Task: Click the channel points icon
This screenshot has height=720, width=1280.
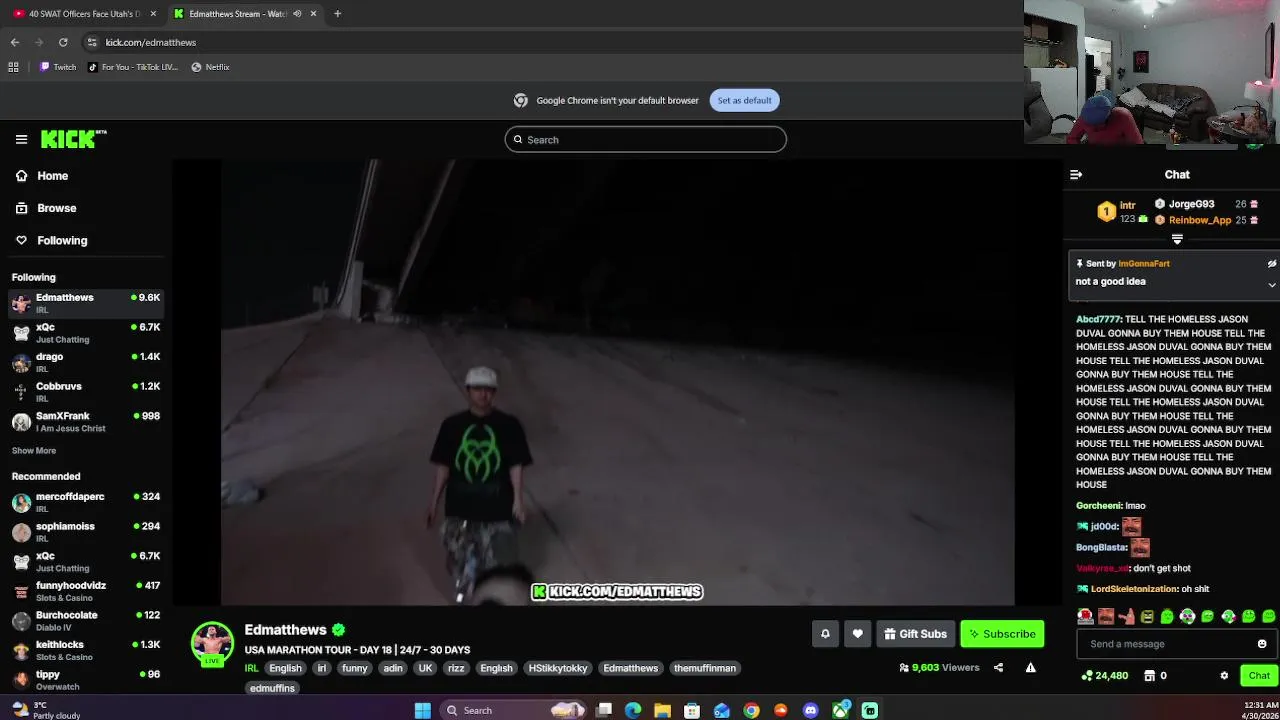Action: pyautogui.click(x=1087, y=676)
